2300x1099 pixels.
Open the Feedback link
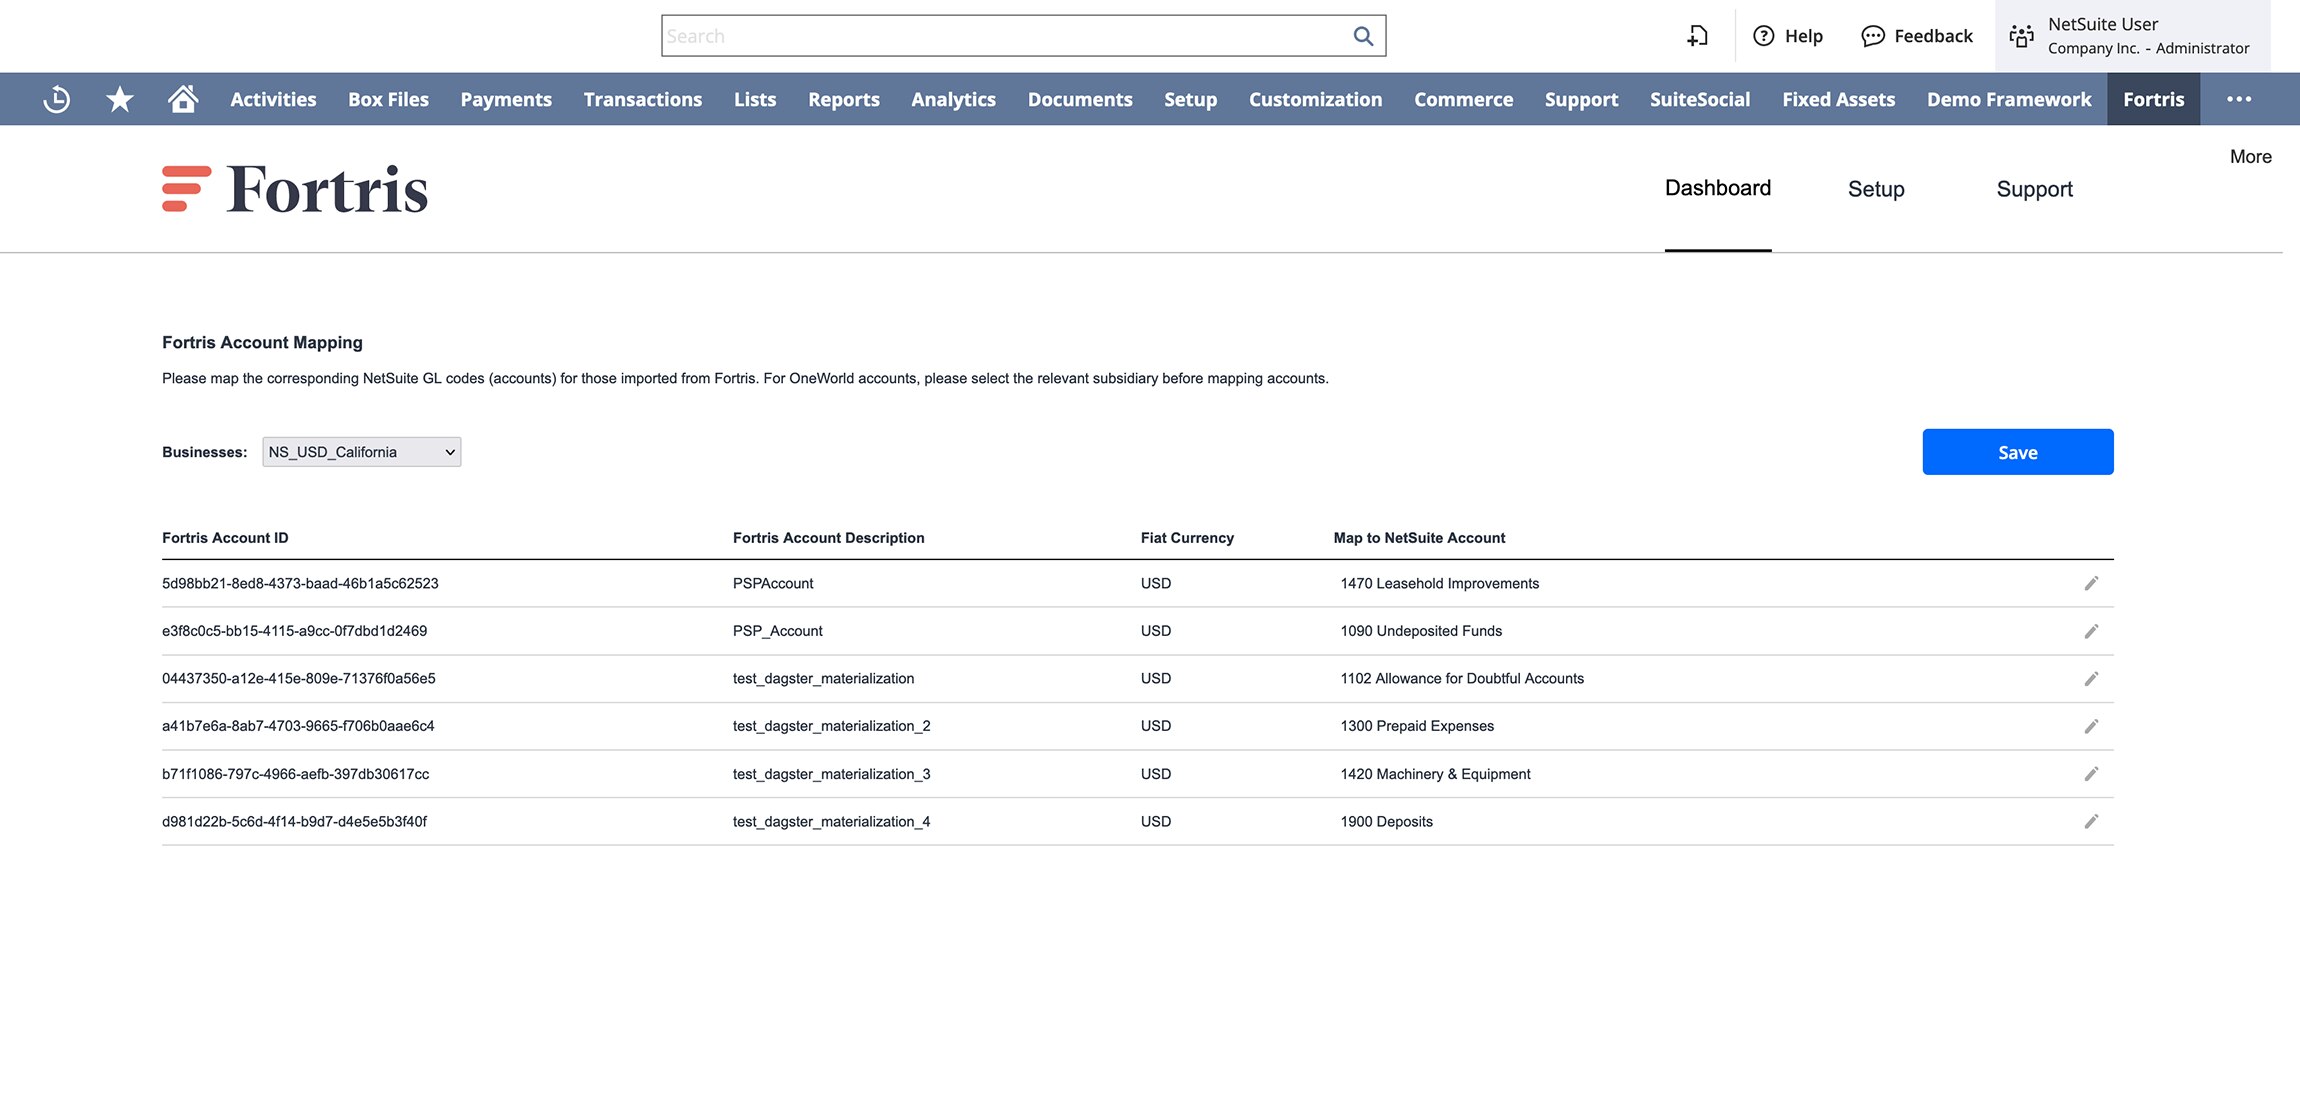pos(1917,36)
